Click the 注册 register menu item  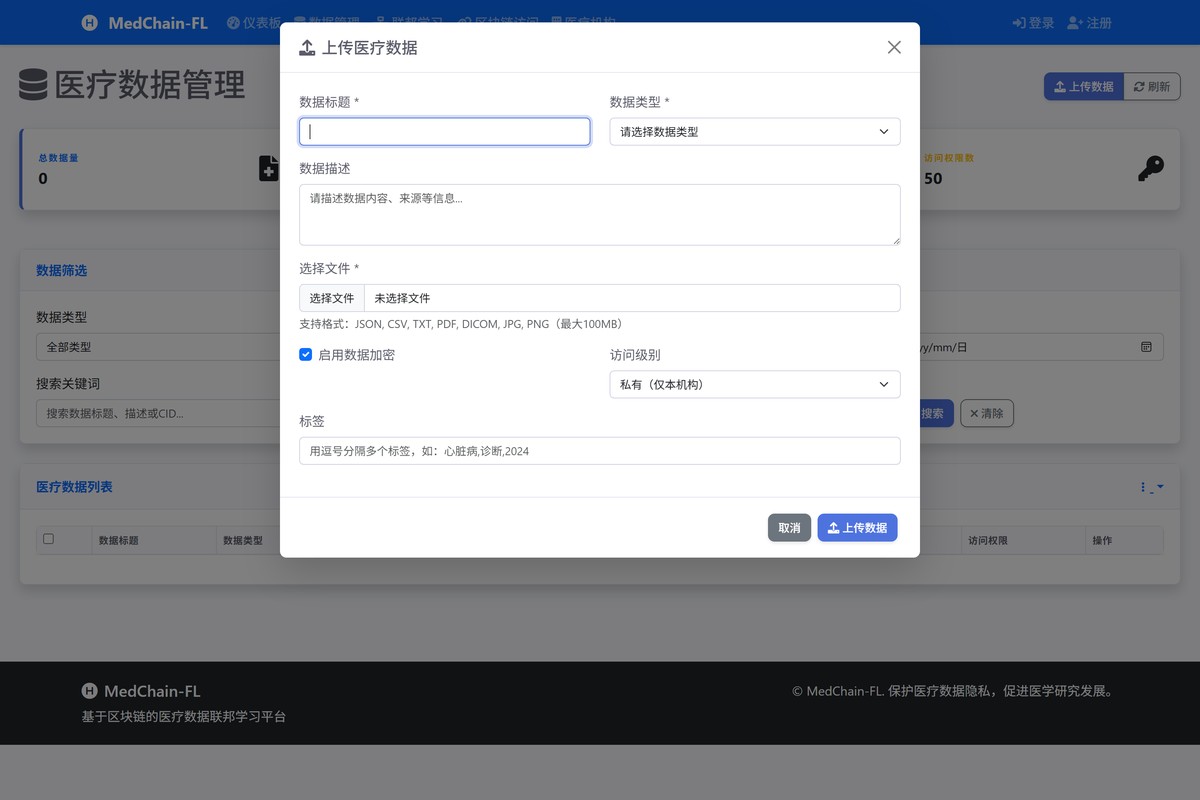click(1089, 22)
